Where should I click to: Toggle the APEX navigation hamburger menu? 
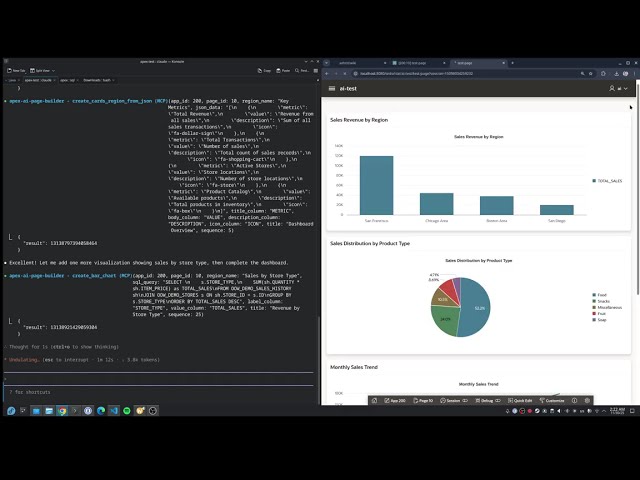click(332, 88)
